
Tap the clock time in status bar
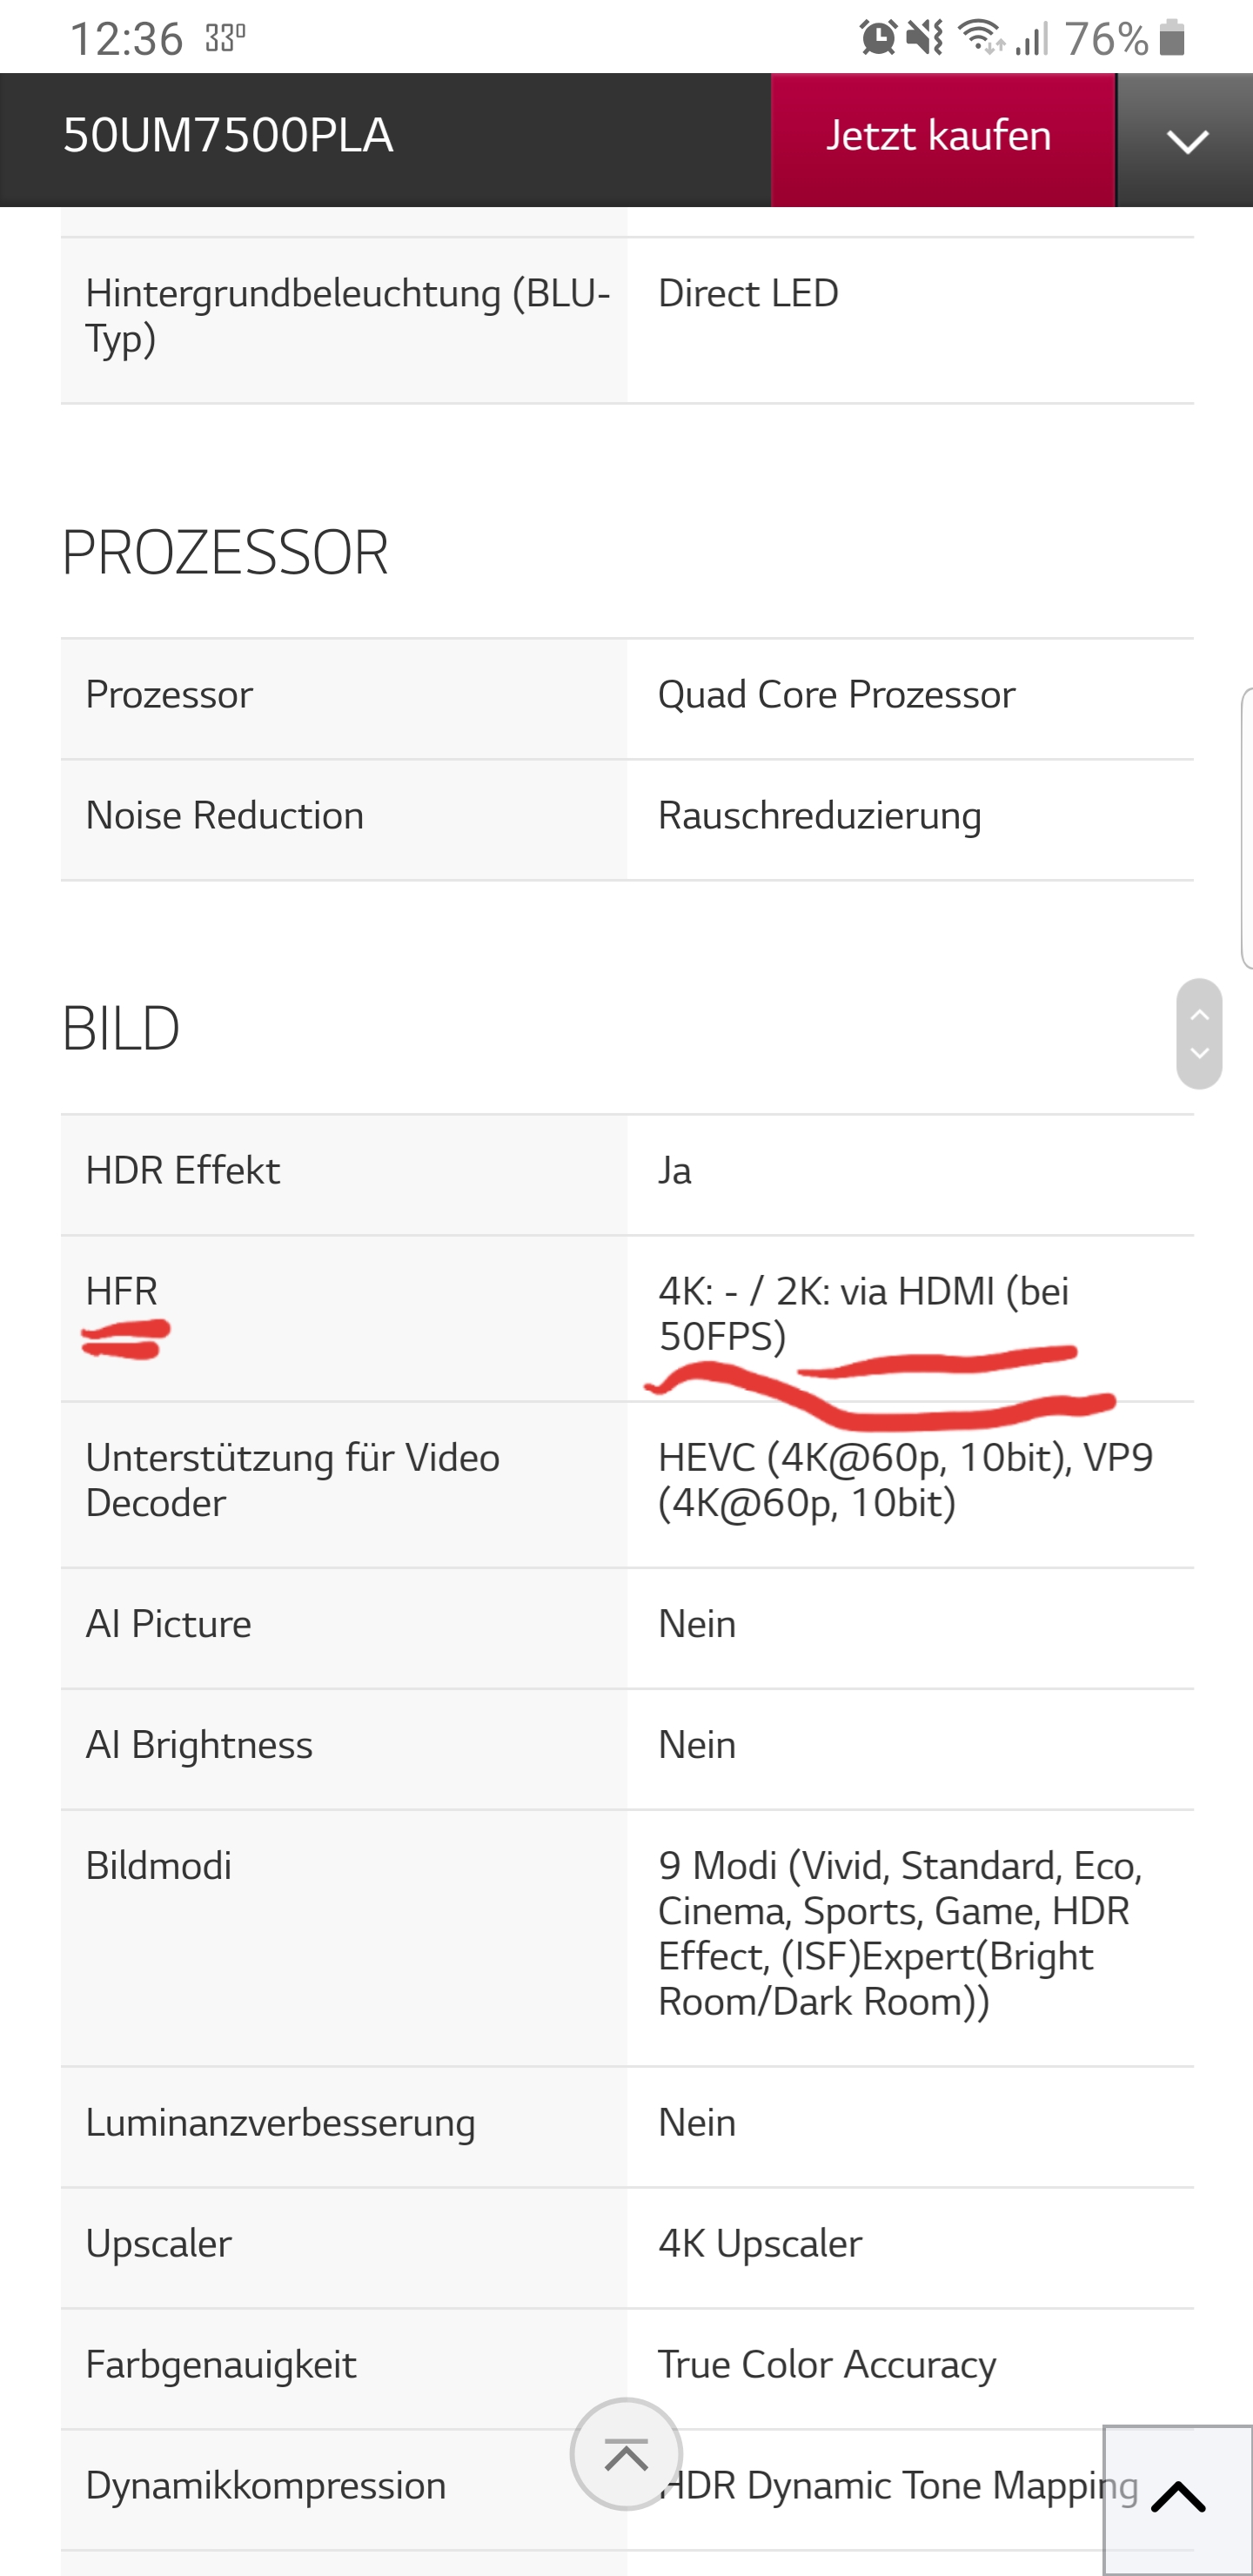click(126, 40)
